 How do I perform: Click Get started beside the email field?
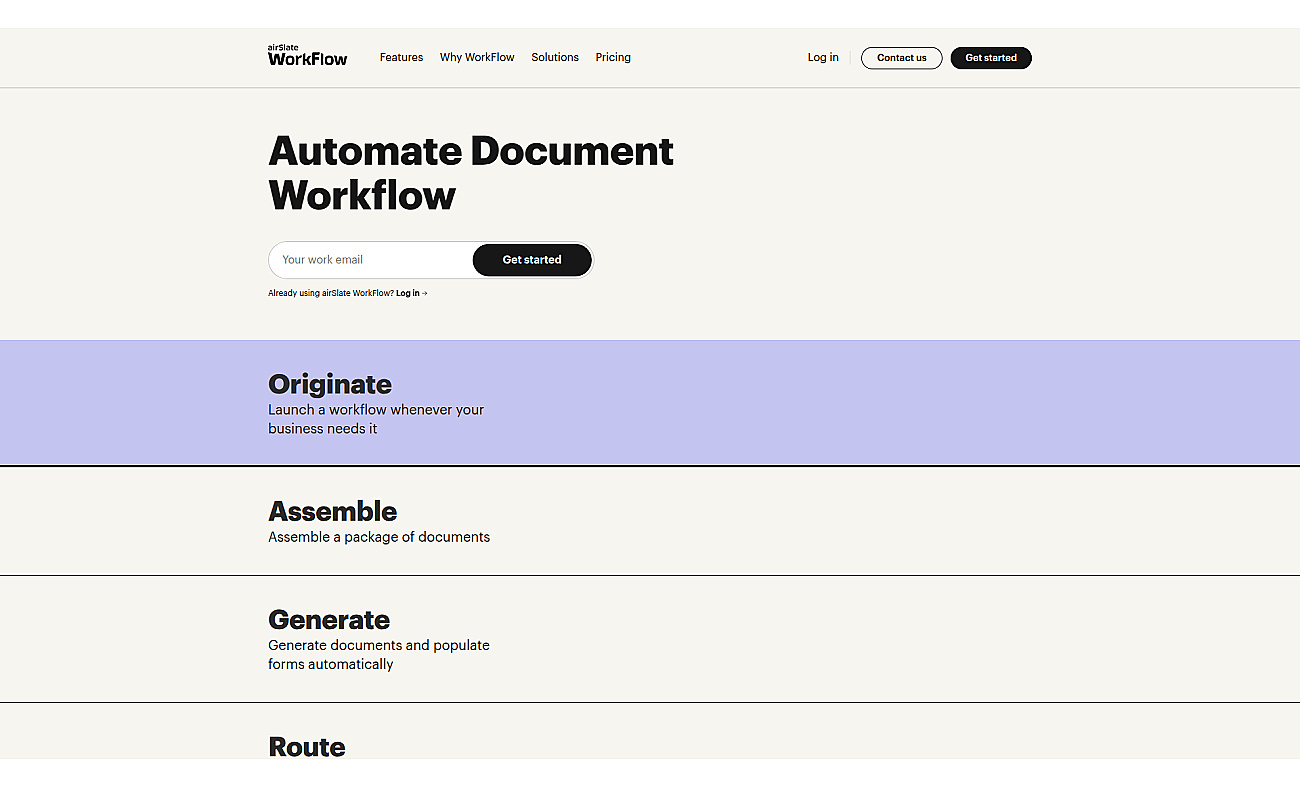(532, 260)
